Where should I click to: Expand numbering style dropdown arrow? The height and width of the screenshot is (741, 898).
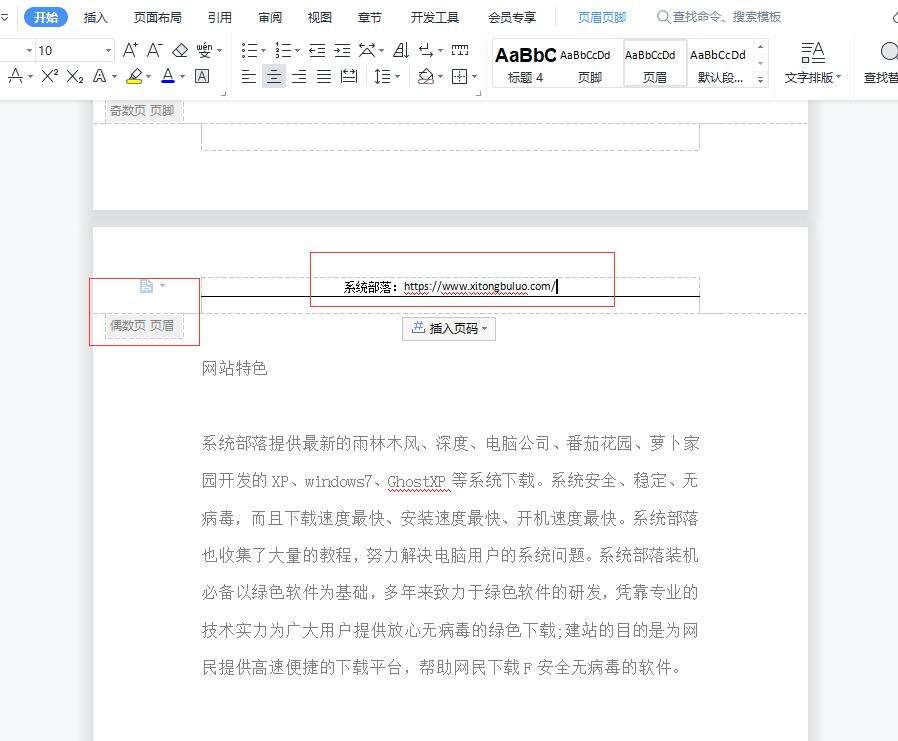[297, 50]
